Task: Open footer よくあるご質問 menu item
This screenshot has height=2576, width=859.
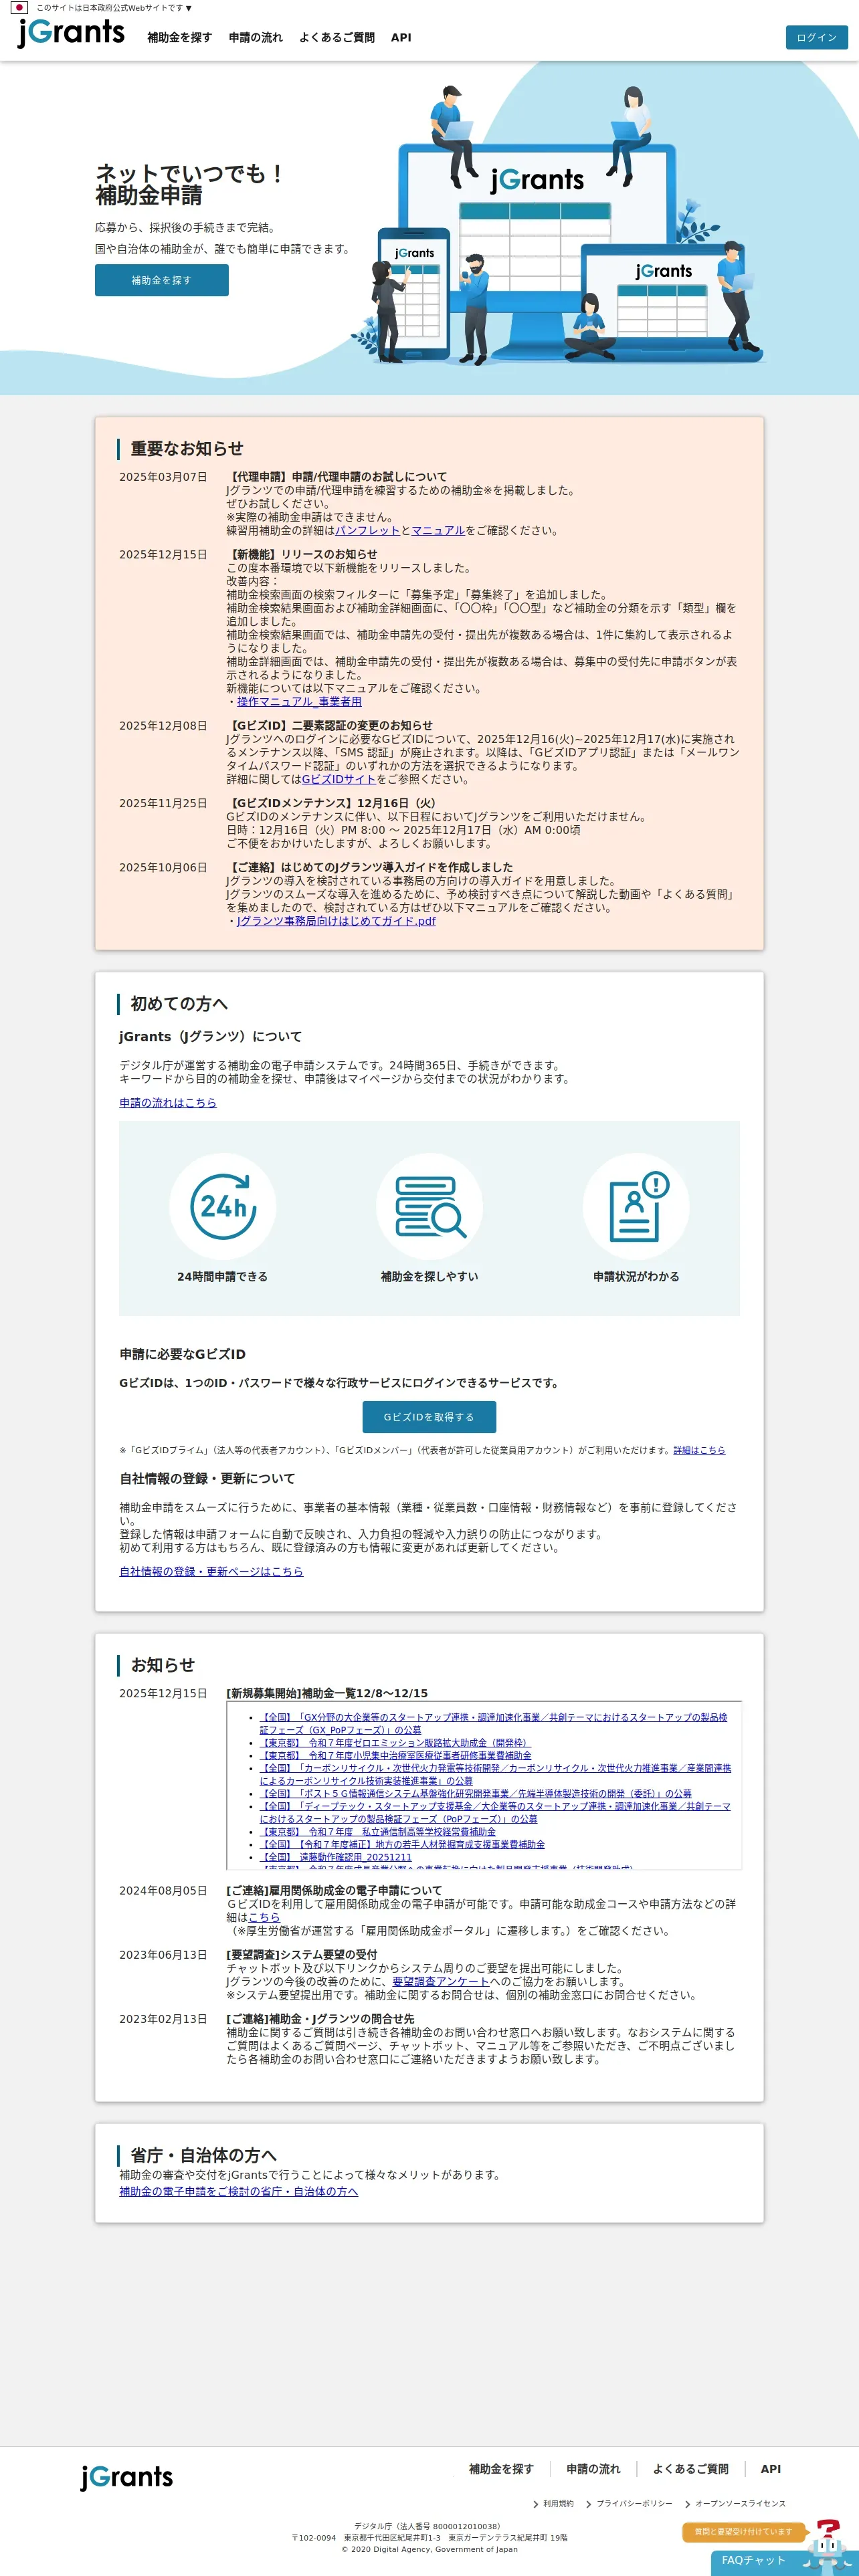Action: coord(690,2469)
